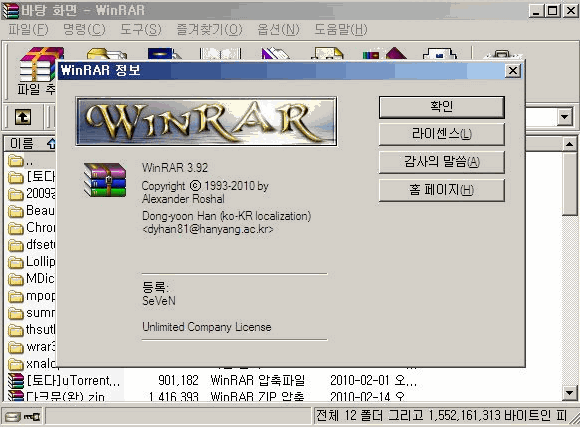Select the parent folder ".." entry
Image resolution: width=580 pixels, height=428 pixels.
20,161
